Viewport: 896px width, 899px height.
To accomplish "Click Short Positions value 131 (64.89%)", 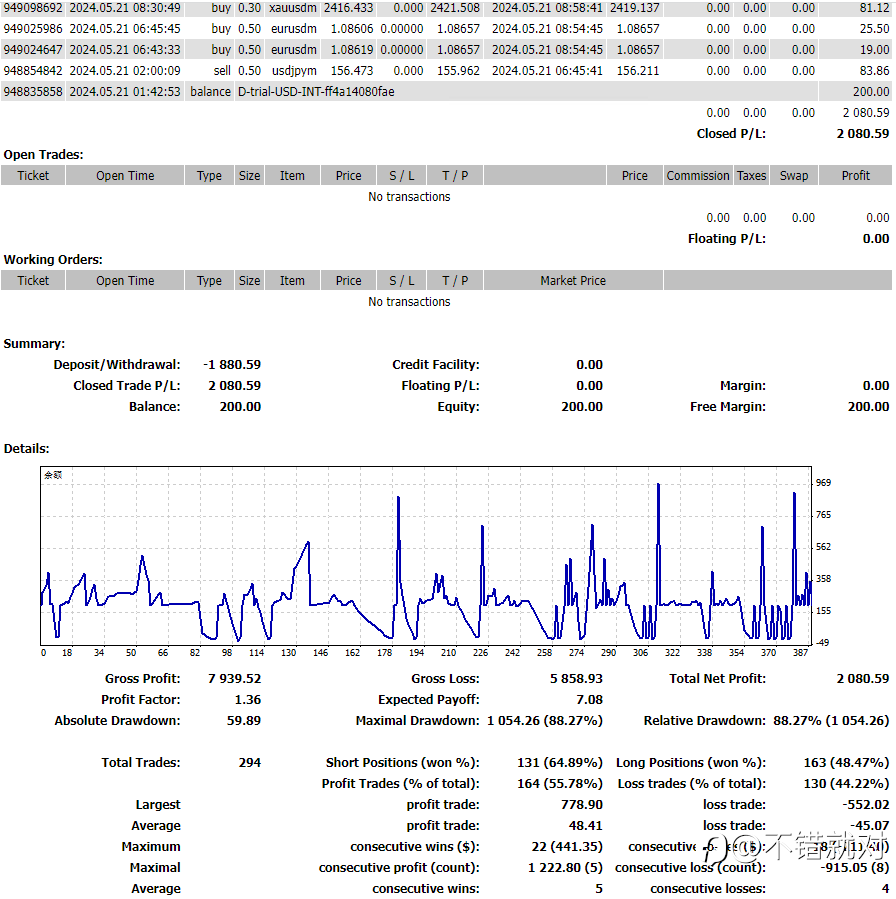I will [559, 763].
